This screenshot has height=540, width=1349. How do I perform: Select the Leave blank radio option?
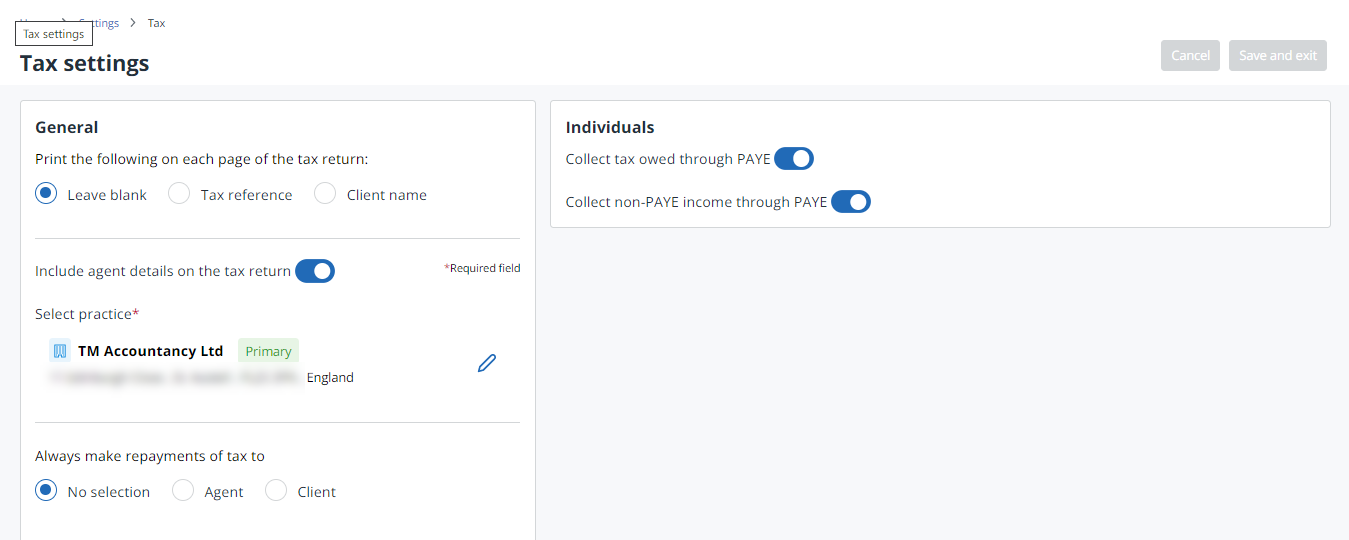(x=46, y=194)
